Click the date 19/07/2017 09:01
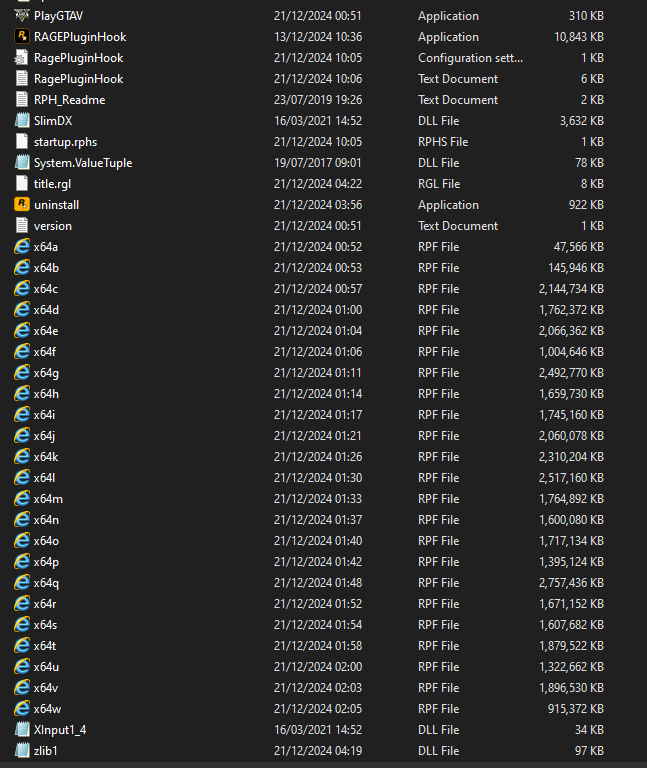The image size is (647, 768). point(318,163)
